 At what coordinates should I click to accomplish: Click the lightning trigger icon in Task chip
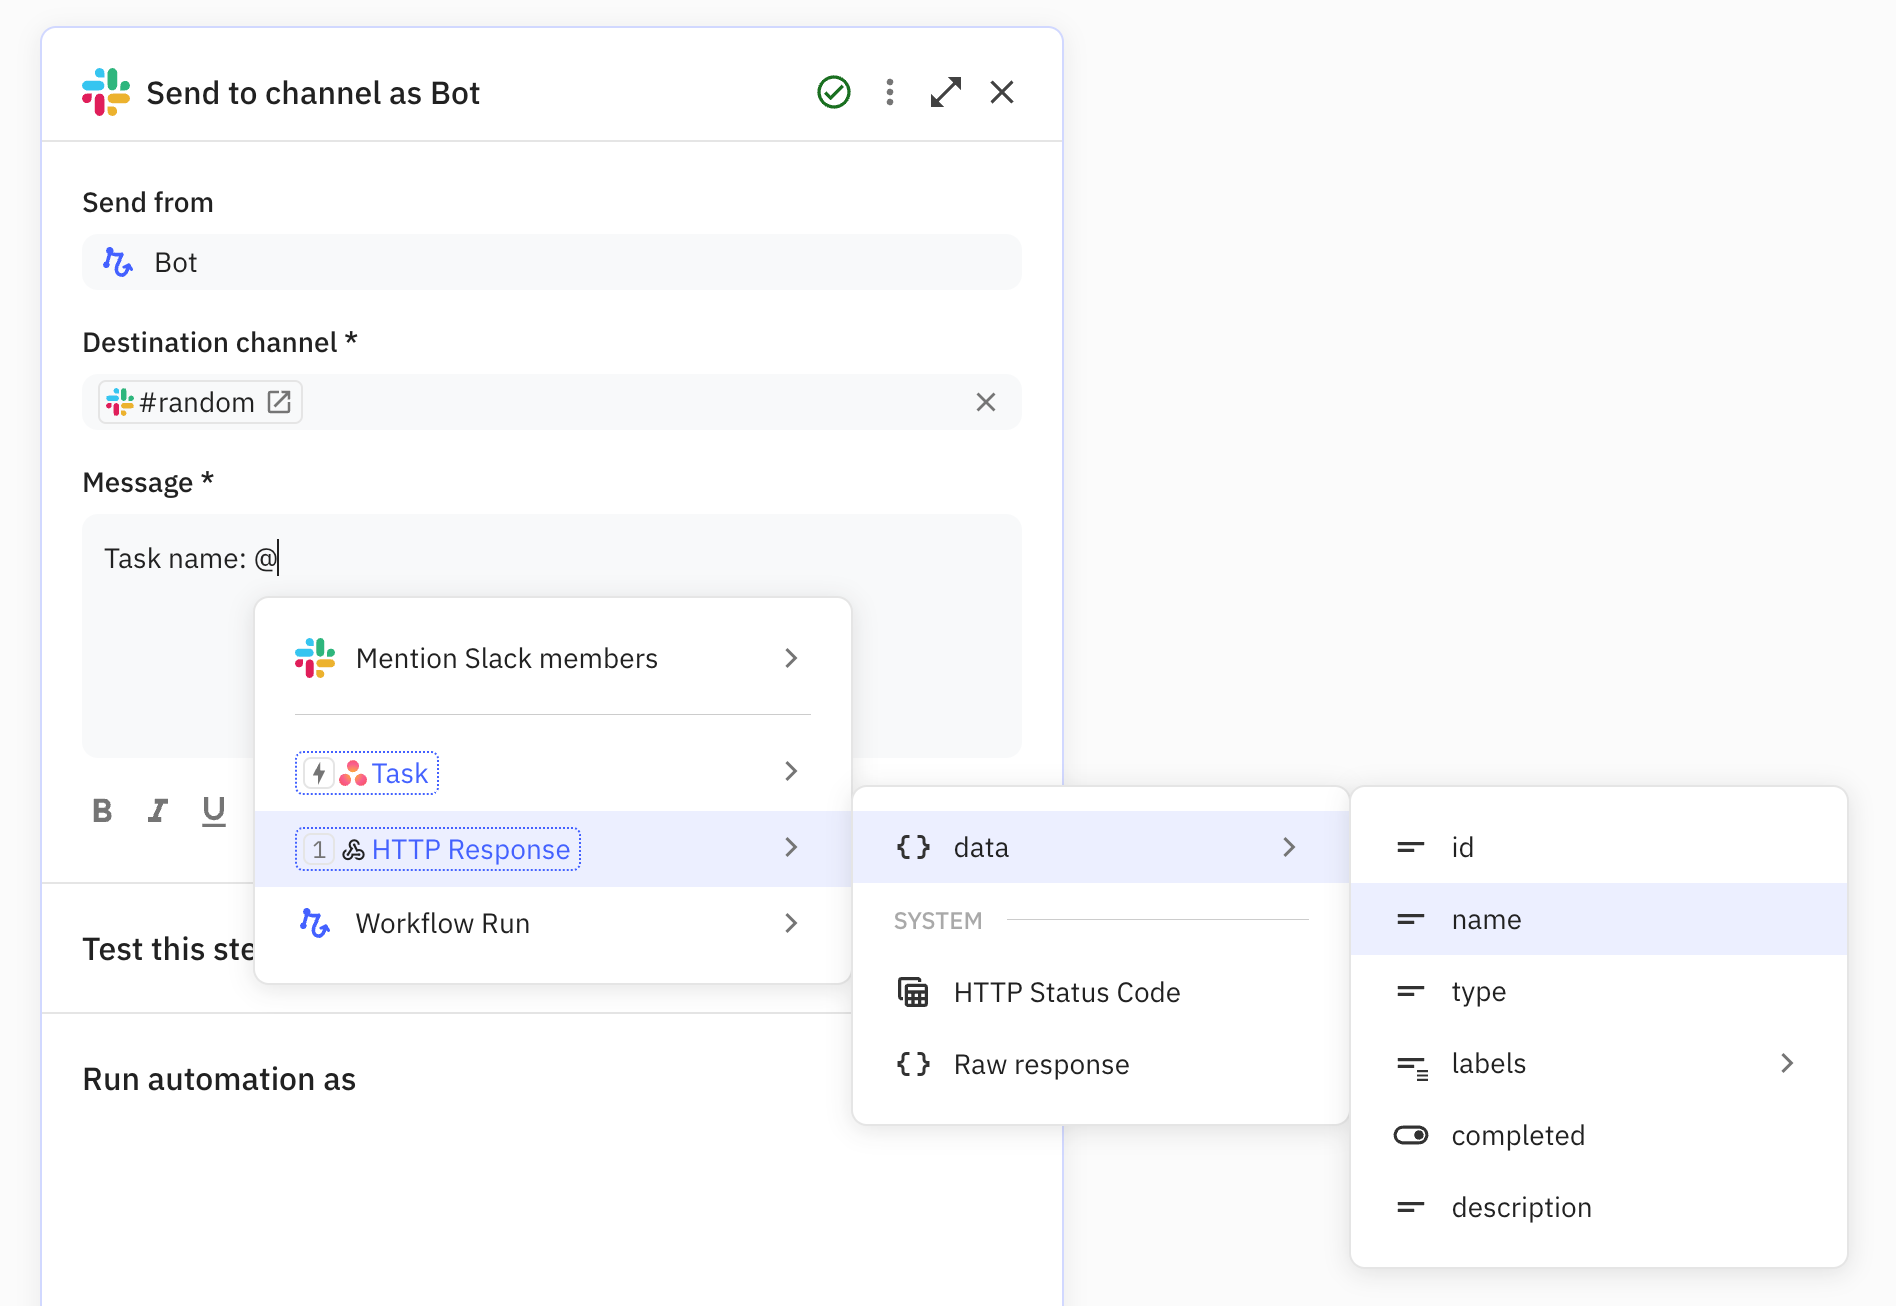click(x=319, y=773)
